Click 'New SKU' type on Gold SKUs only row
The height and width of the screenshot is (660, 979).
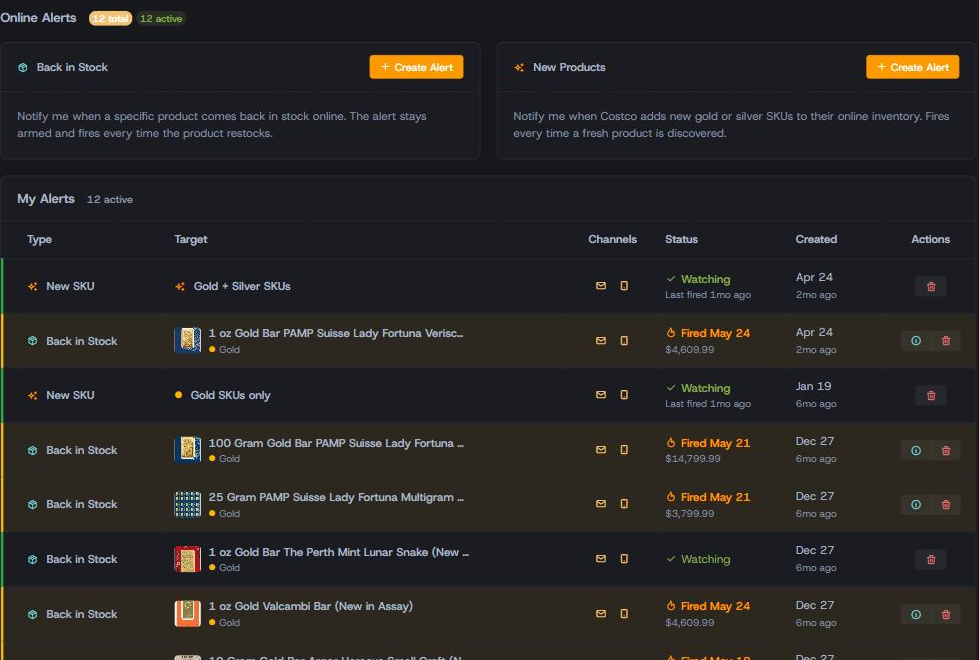pos(70,395)
